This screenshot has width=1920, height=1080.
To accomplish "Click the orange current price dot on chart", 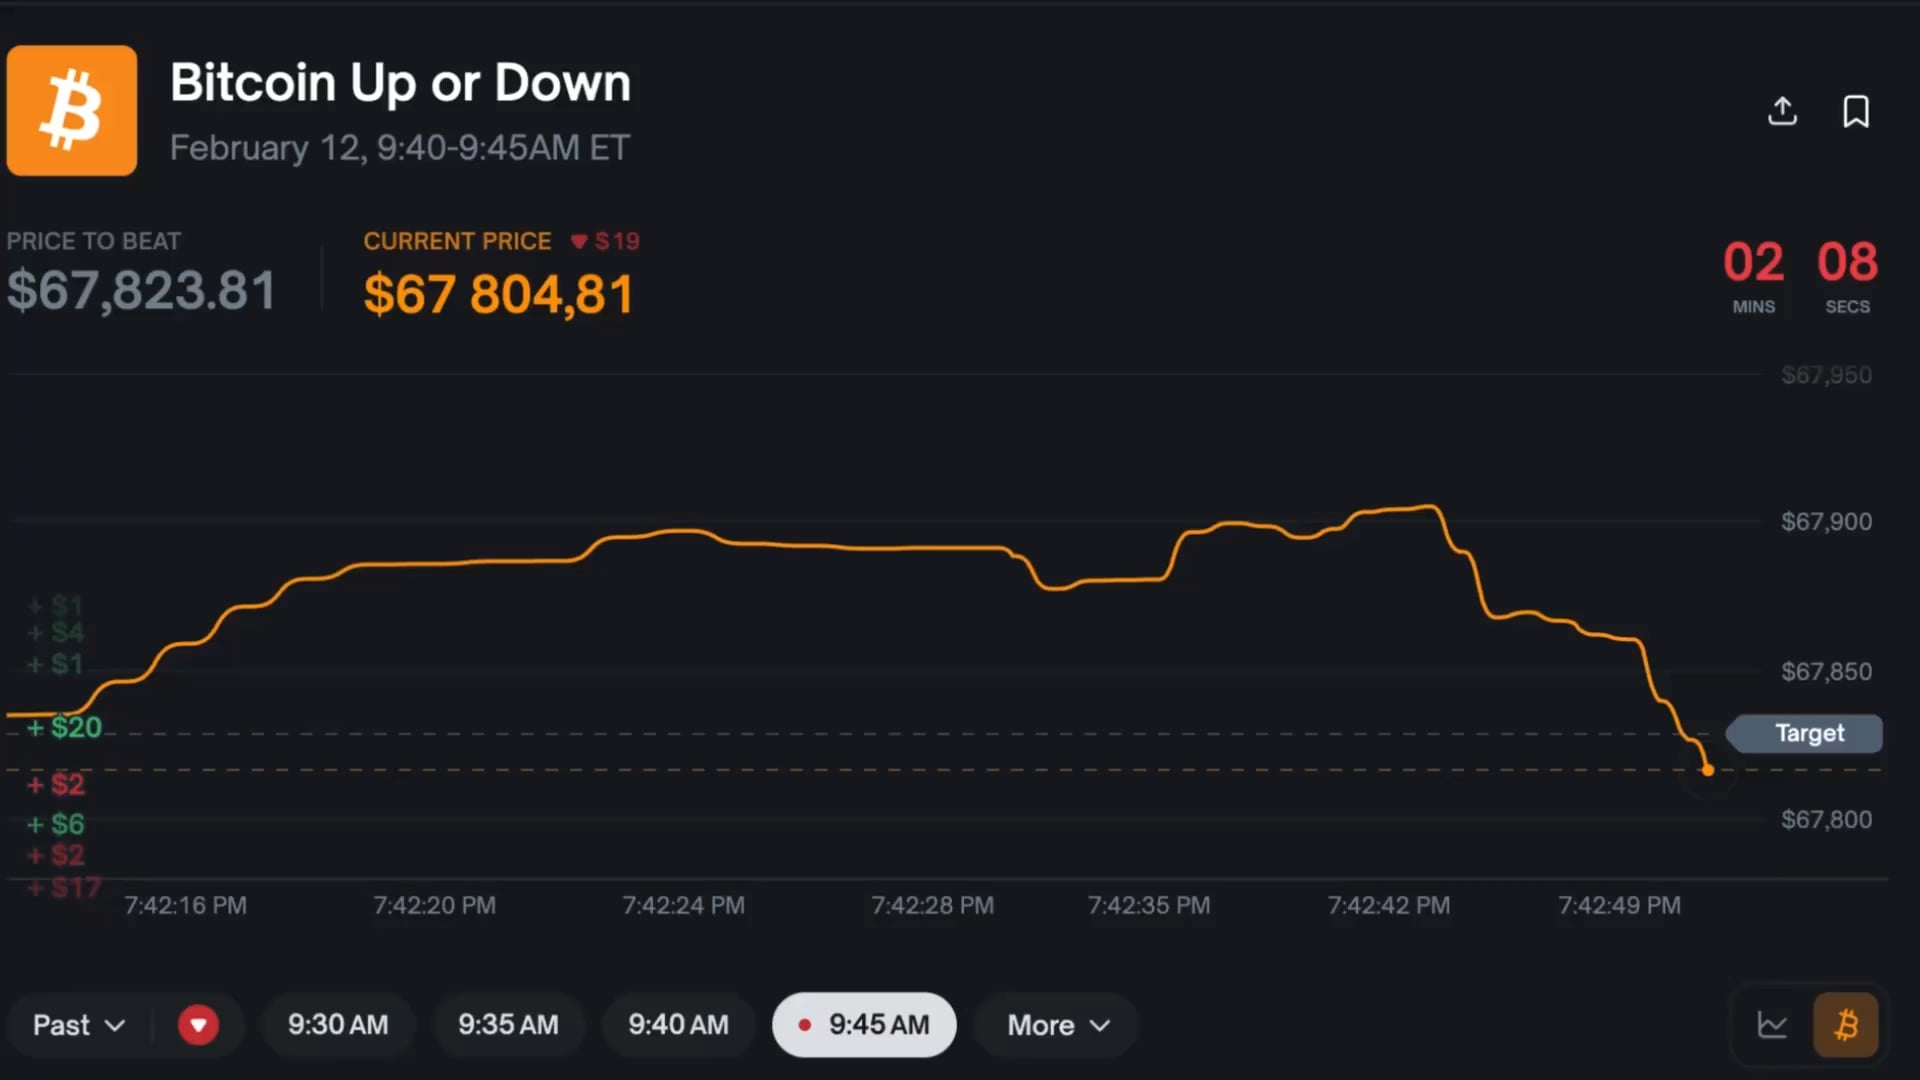I will (x=1708, y=770).
